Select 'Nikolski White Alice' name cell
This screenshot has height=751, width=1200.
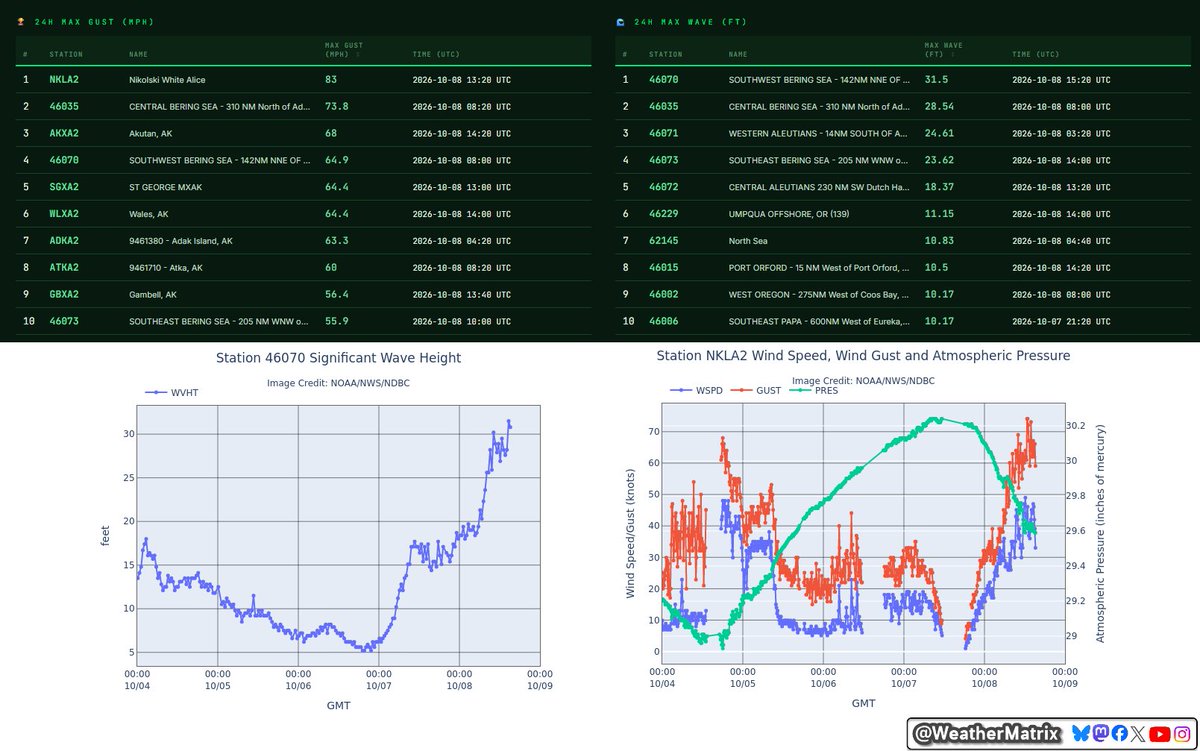click(168, 79)
